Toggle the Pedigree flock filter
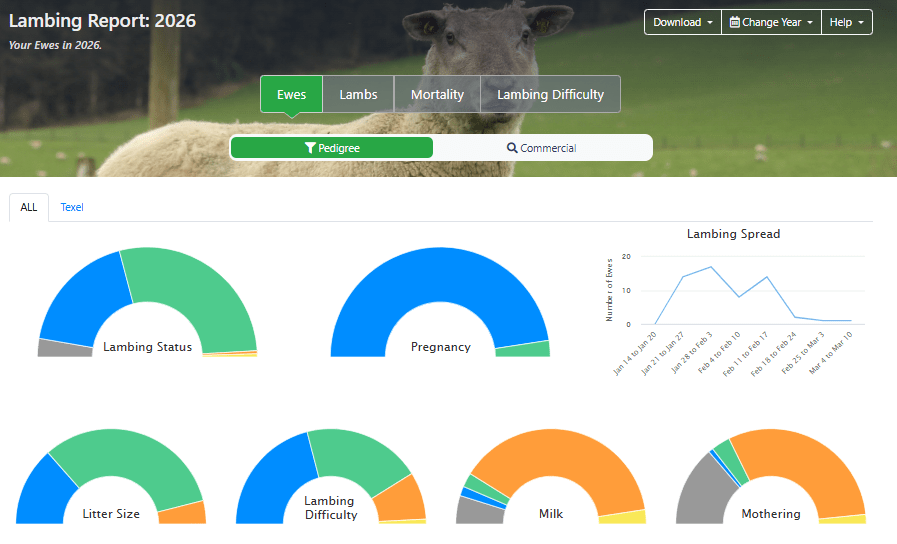The width and height of the screenshot is (897, 544). pyautogui.click(x=332, y=148)
